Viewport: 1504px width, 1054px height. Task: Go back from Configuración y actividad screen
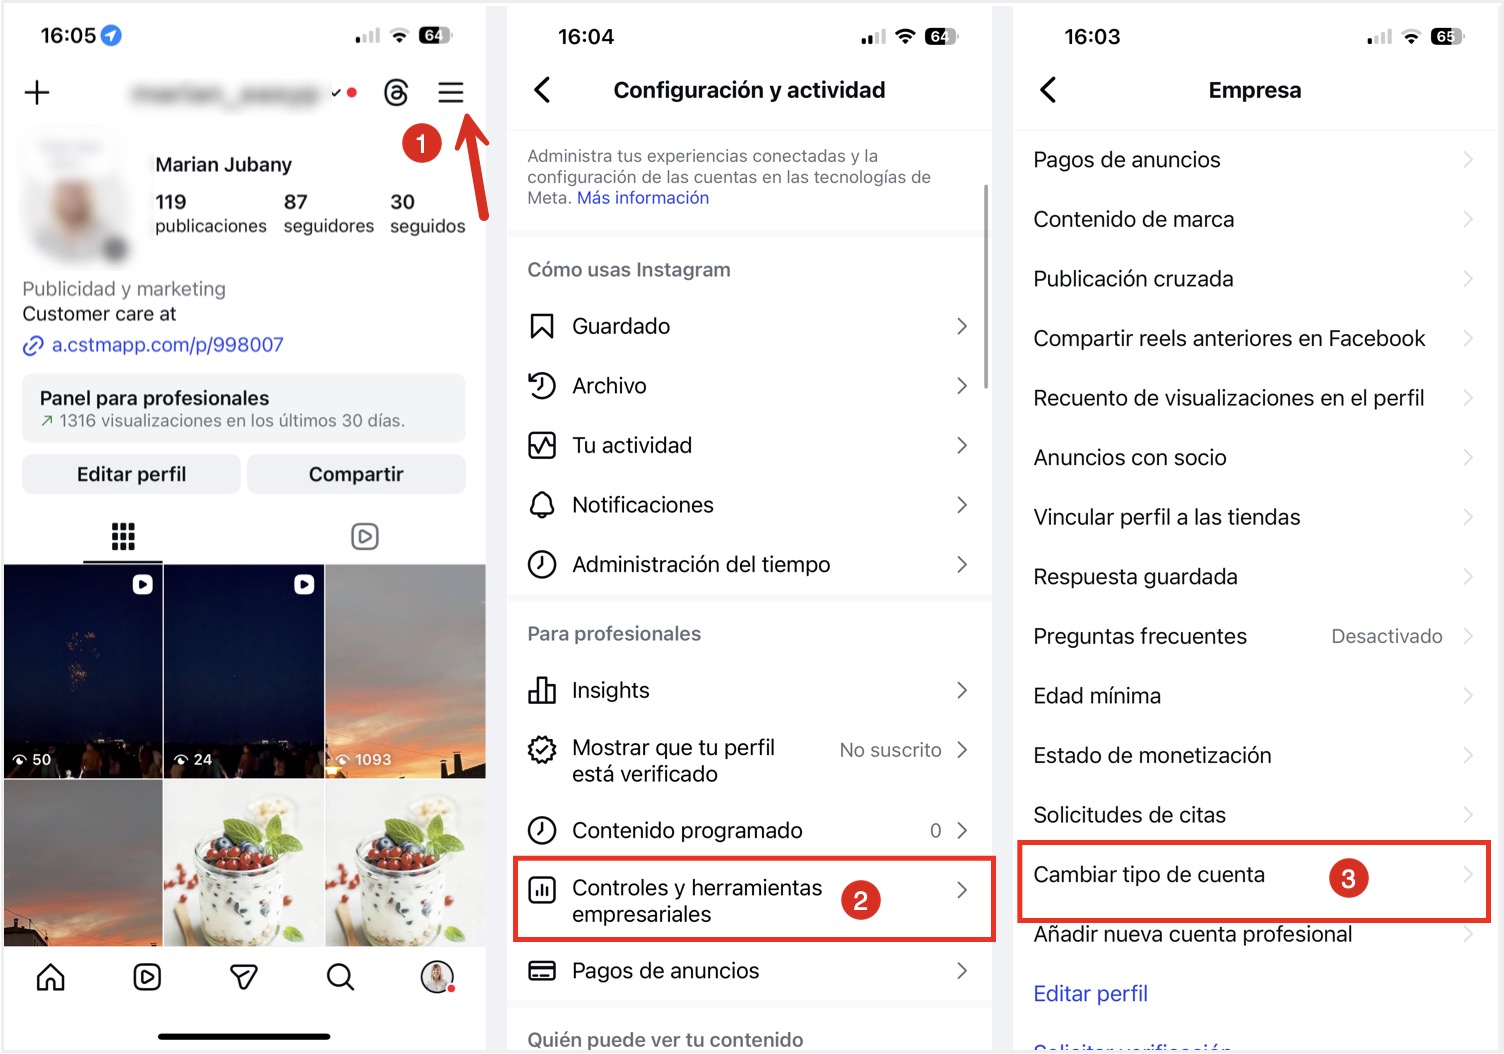tap(542, 90)
